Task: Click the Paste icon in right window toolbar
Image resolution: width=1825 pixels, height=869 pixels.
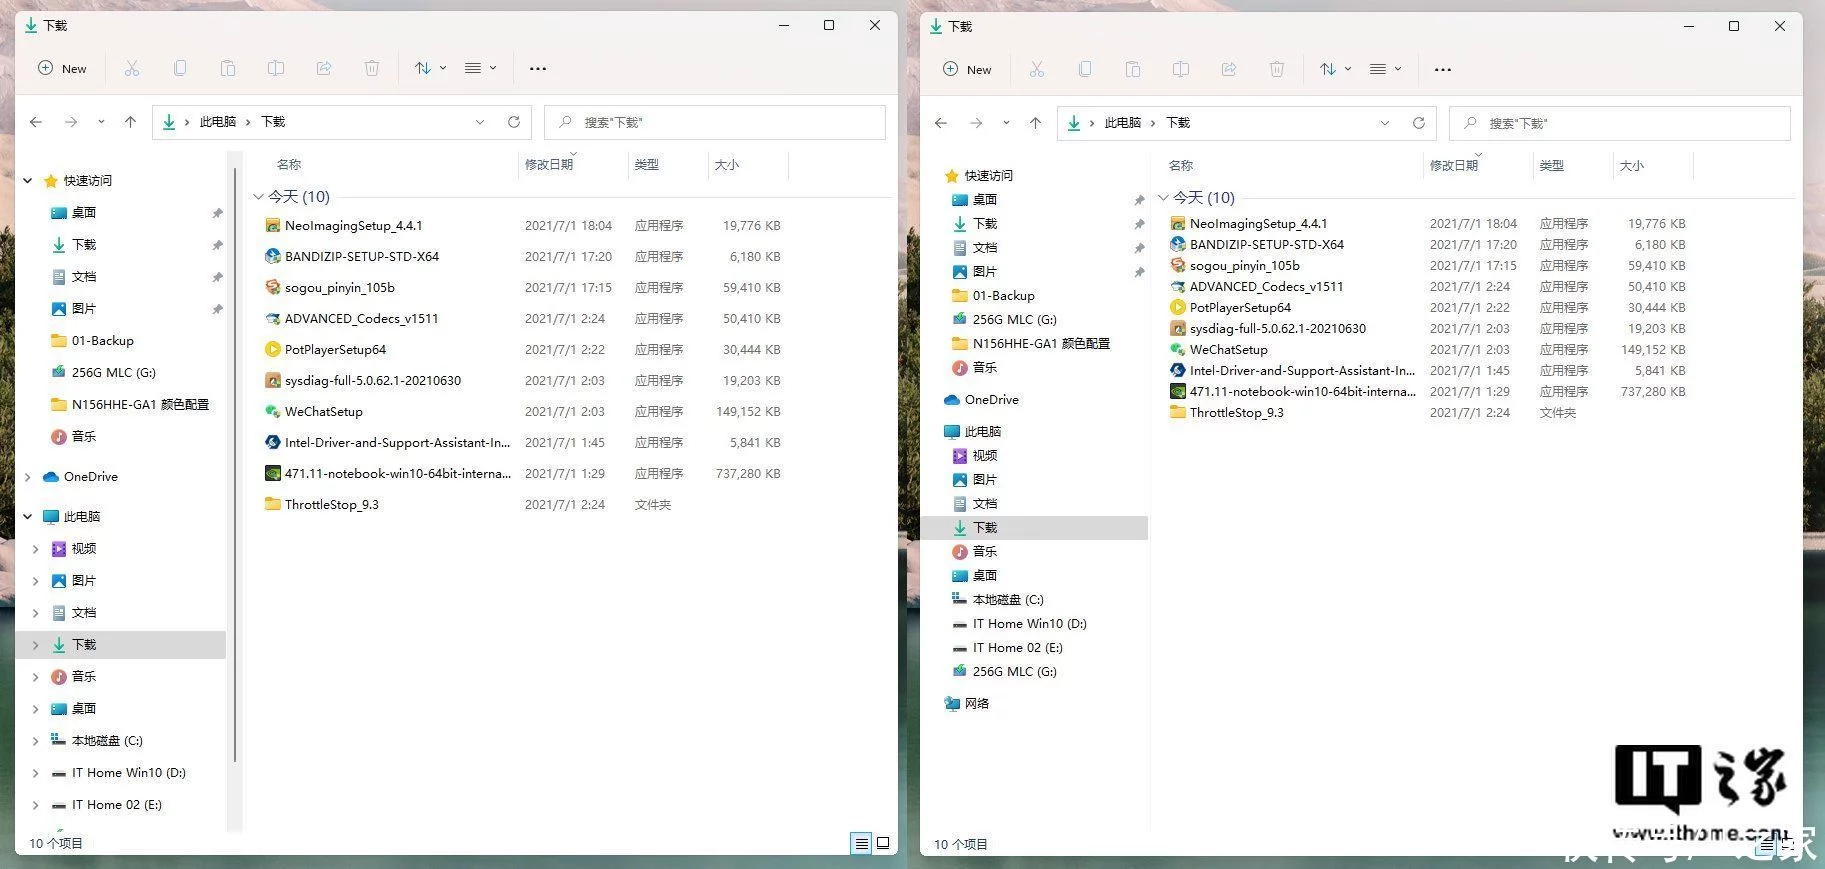Action: [x=1133, y=69]
